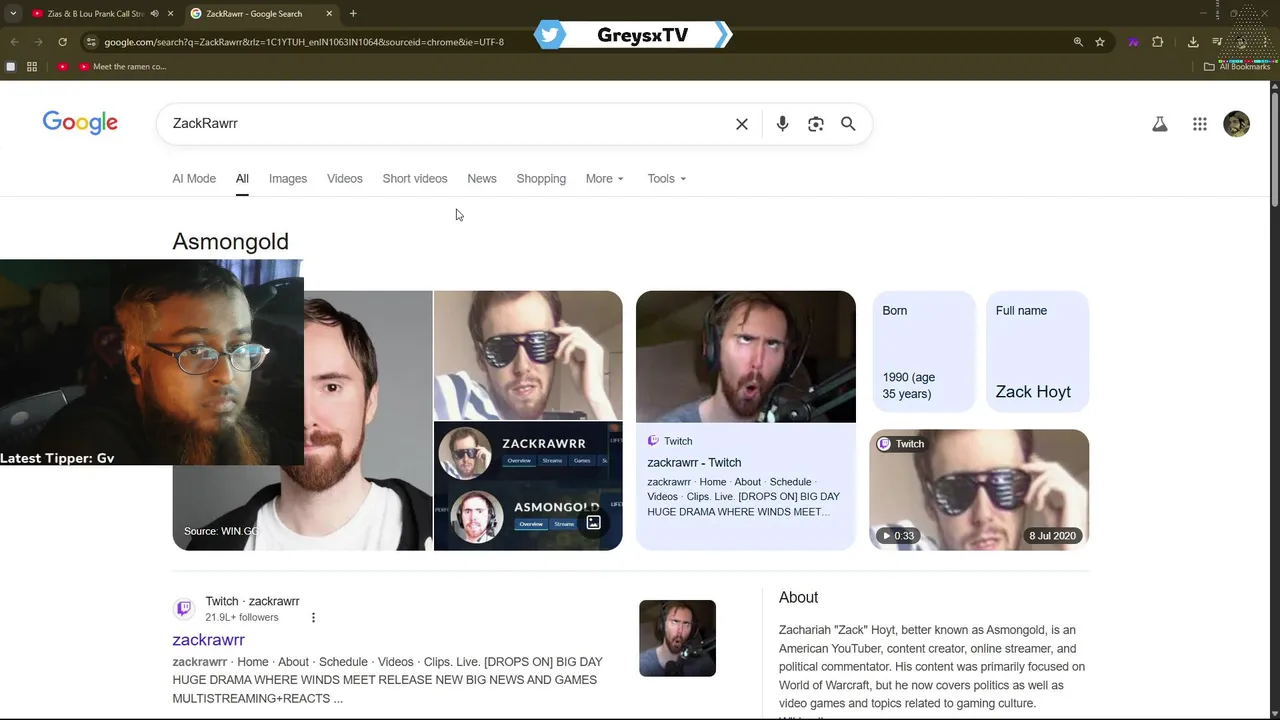Open the Google apps grid
Image resolution: width=1280 pixels, height=720 pixels.
click(1200, 124)
